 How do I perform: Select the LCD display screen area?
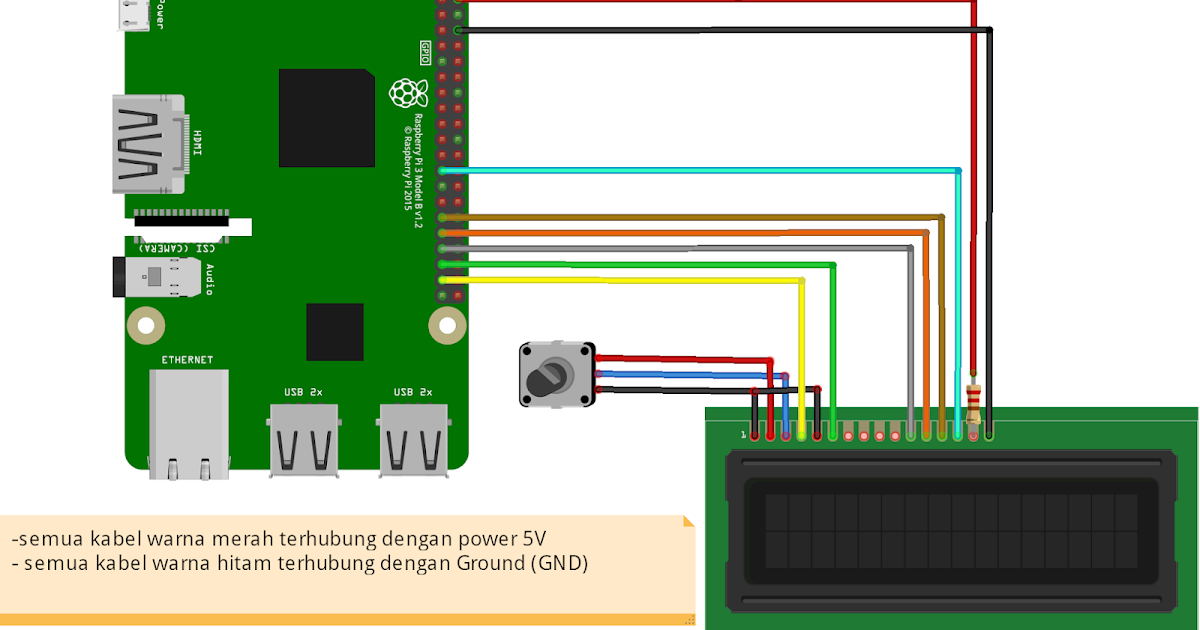tap(950, 530)
